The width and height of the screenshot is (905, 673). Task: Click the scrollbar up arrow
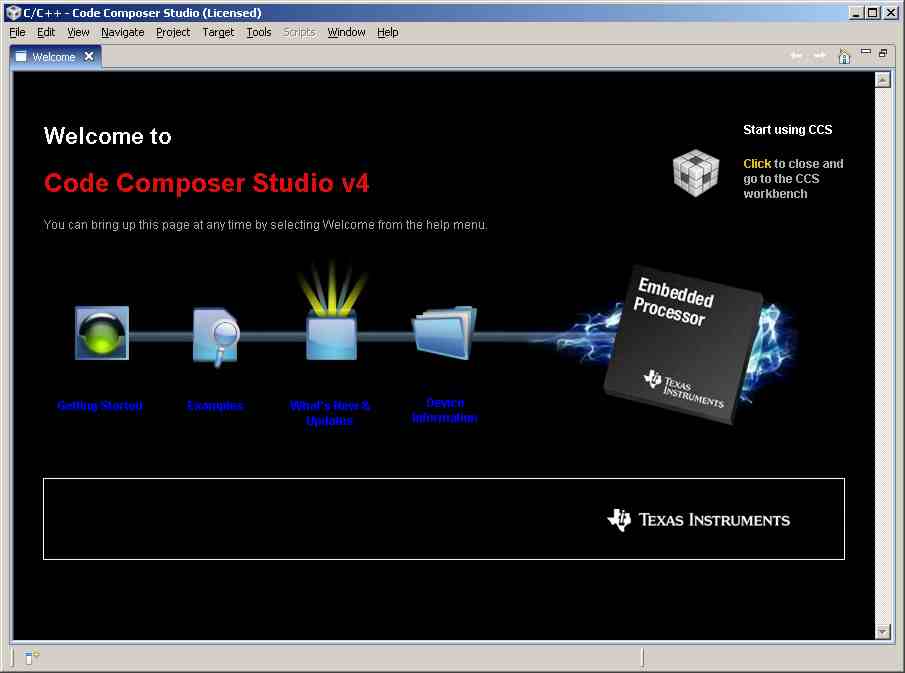tap(882, 80)
